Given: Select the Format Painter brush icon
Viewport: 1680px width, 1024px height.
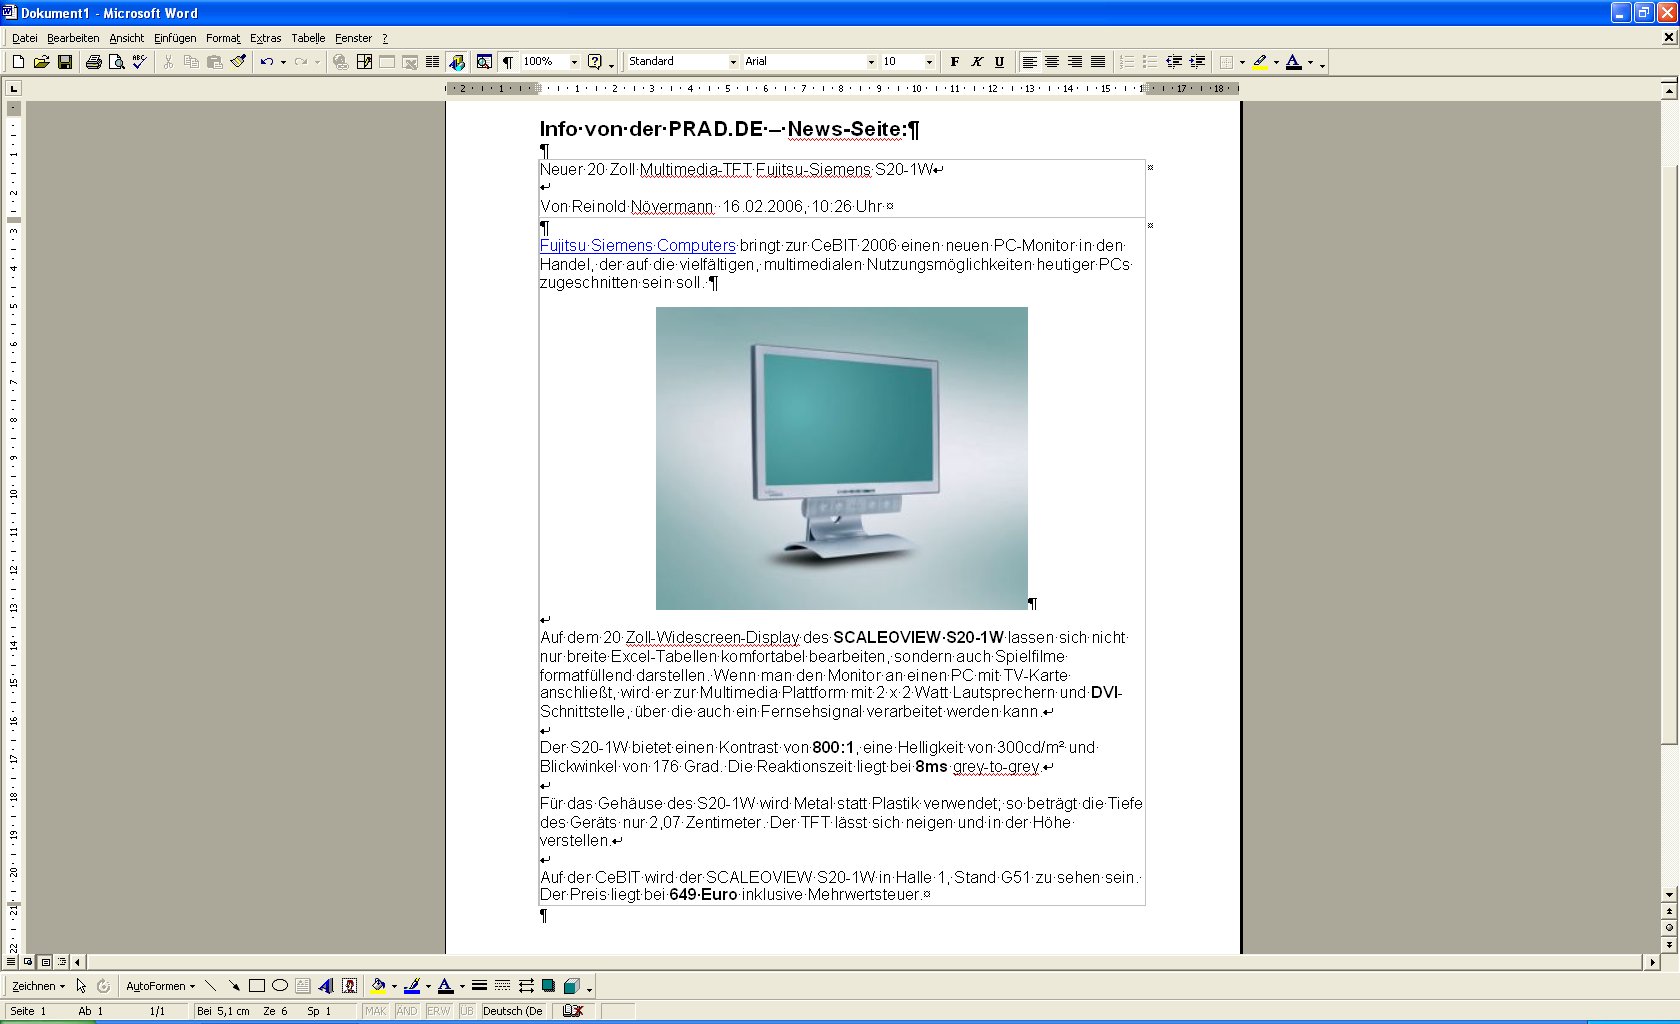Looking at the screenshot, I should click(238, 62).
